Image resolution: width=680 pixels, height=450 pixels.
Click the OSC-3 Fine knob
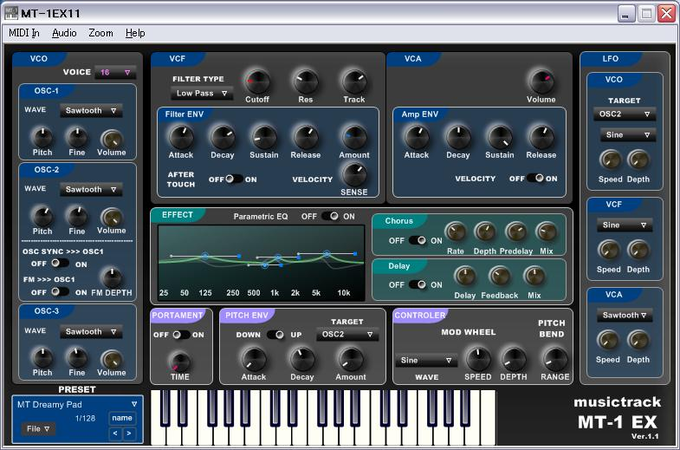click(x=77, y=357)
